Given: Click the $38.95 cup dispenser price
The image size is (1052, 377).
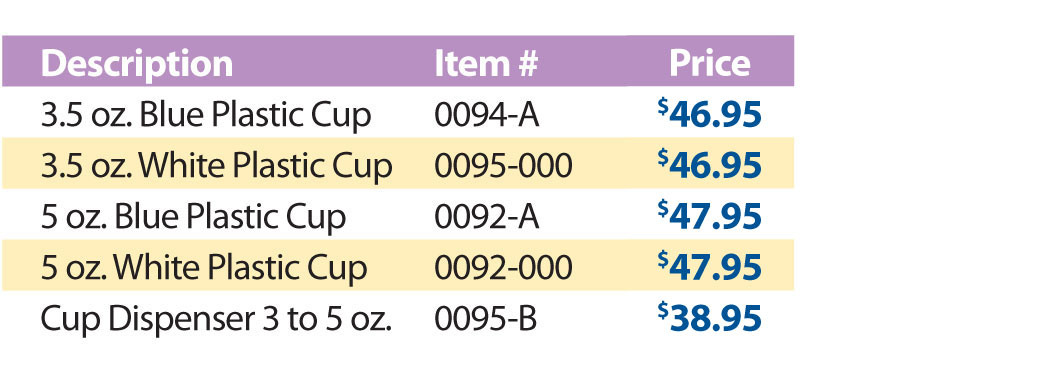Looking at the screenshot, I should [710, 318].
